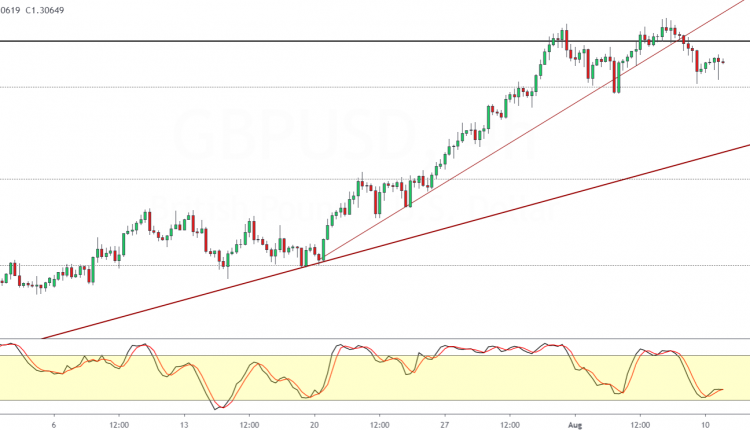Click the time axis label 13
750x430 pixels.
click(184, 425)
